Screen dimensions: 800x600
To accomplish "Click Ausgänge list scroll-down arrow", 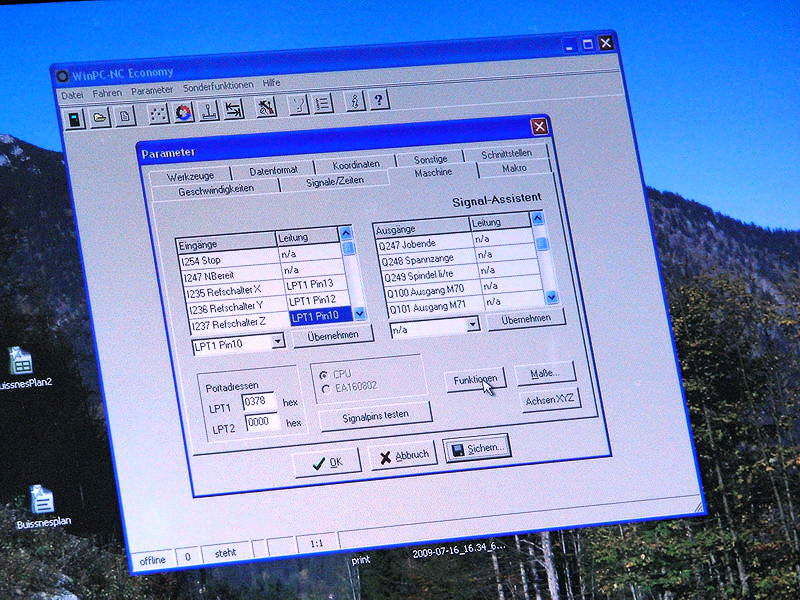I will (x=552, y=296).
